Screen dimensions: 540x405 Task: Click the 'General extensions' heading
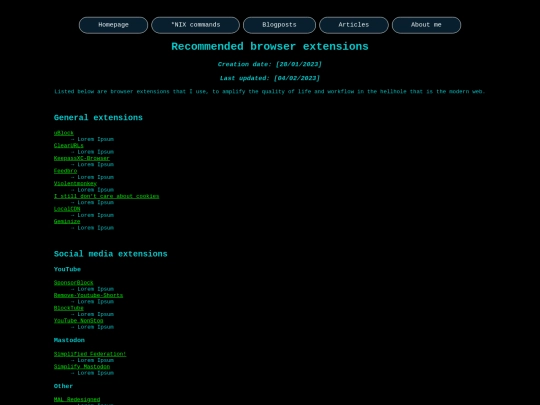coord(98,118)
